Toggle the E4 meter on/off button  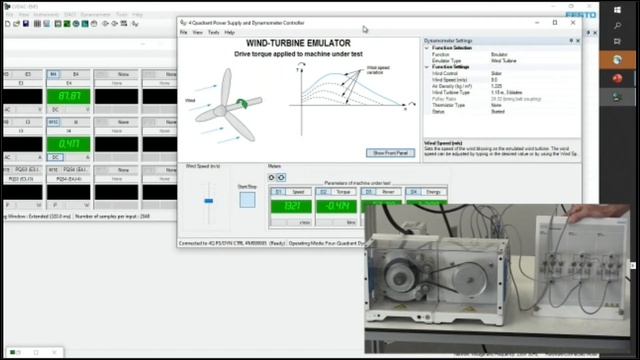tap(53, 74)
